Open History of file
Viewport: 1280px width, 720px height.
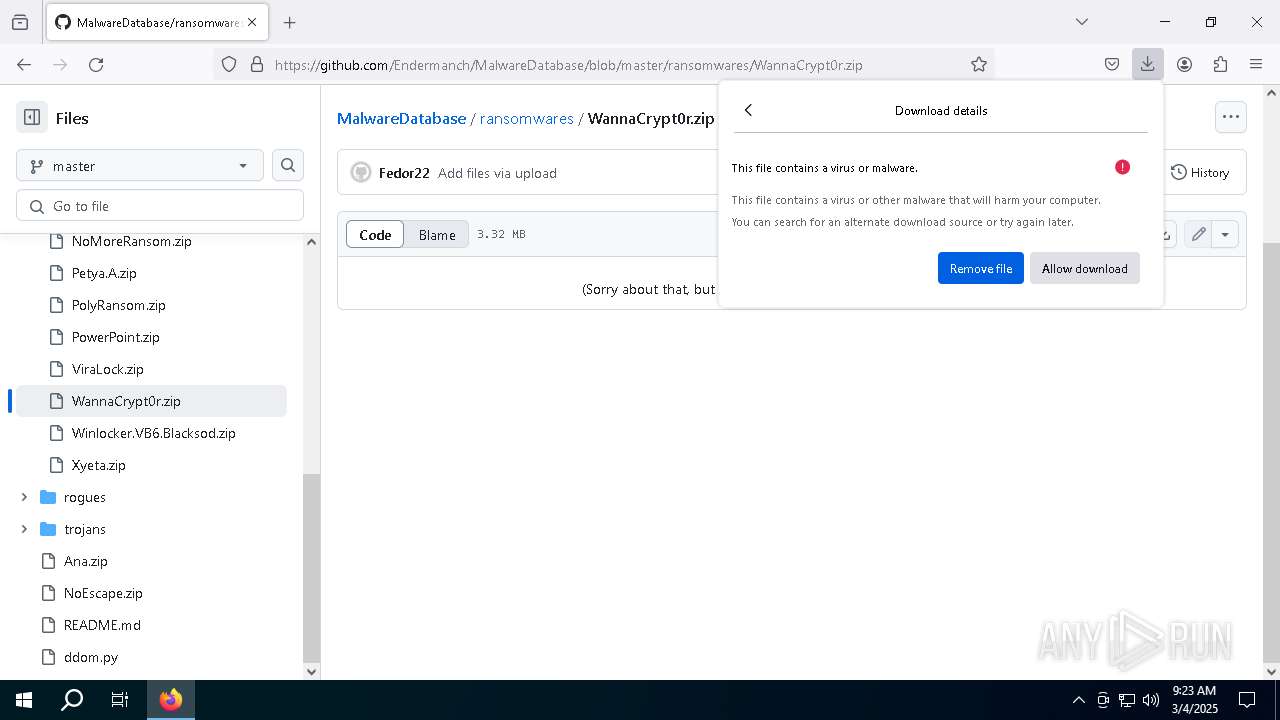click(x=1200, y=172)
